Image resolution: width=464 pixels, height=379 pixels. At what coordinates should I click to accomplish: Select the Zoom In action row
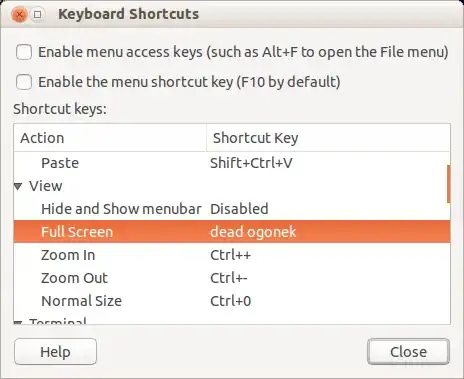[232, 255]
